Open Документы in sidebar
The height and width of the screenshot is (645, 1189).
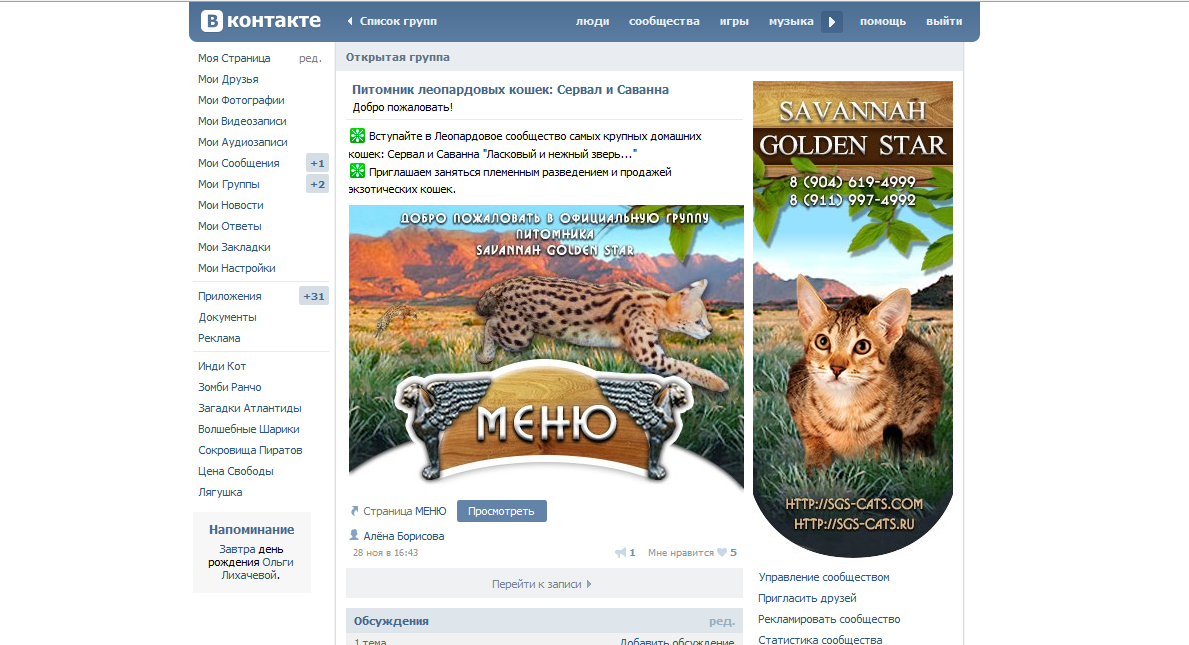pyautogui.click(x=227, y=318)
